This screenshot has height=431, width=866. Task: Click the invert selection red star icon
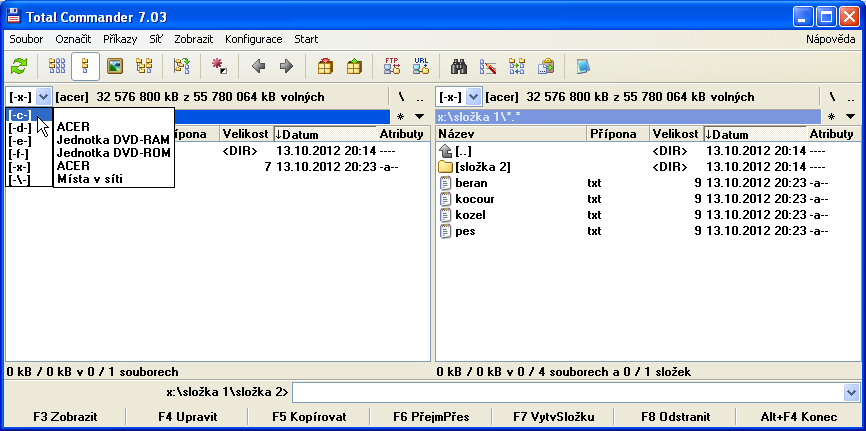[x=219, y=67]
